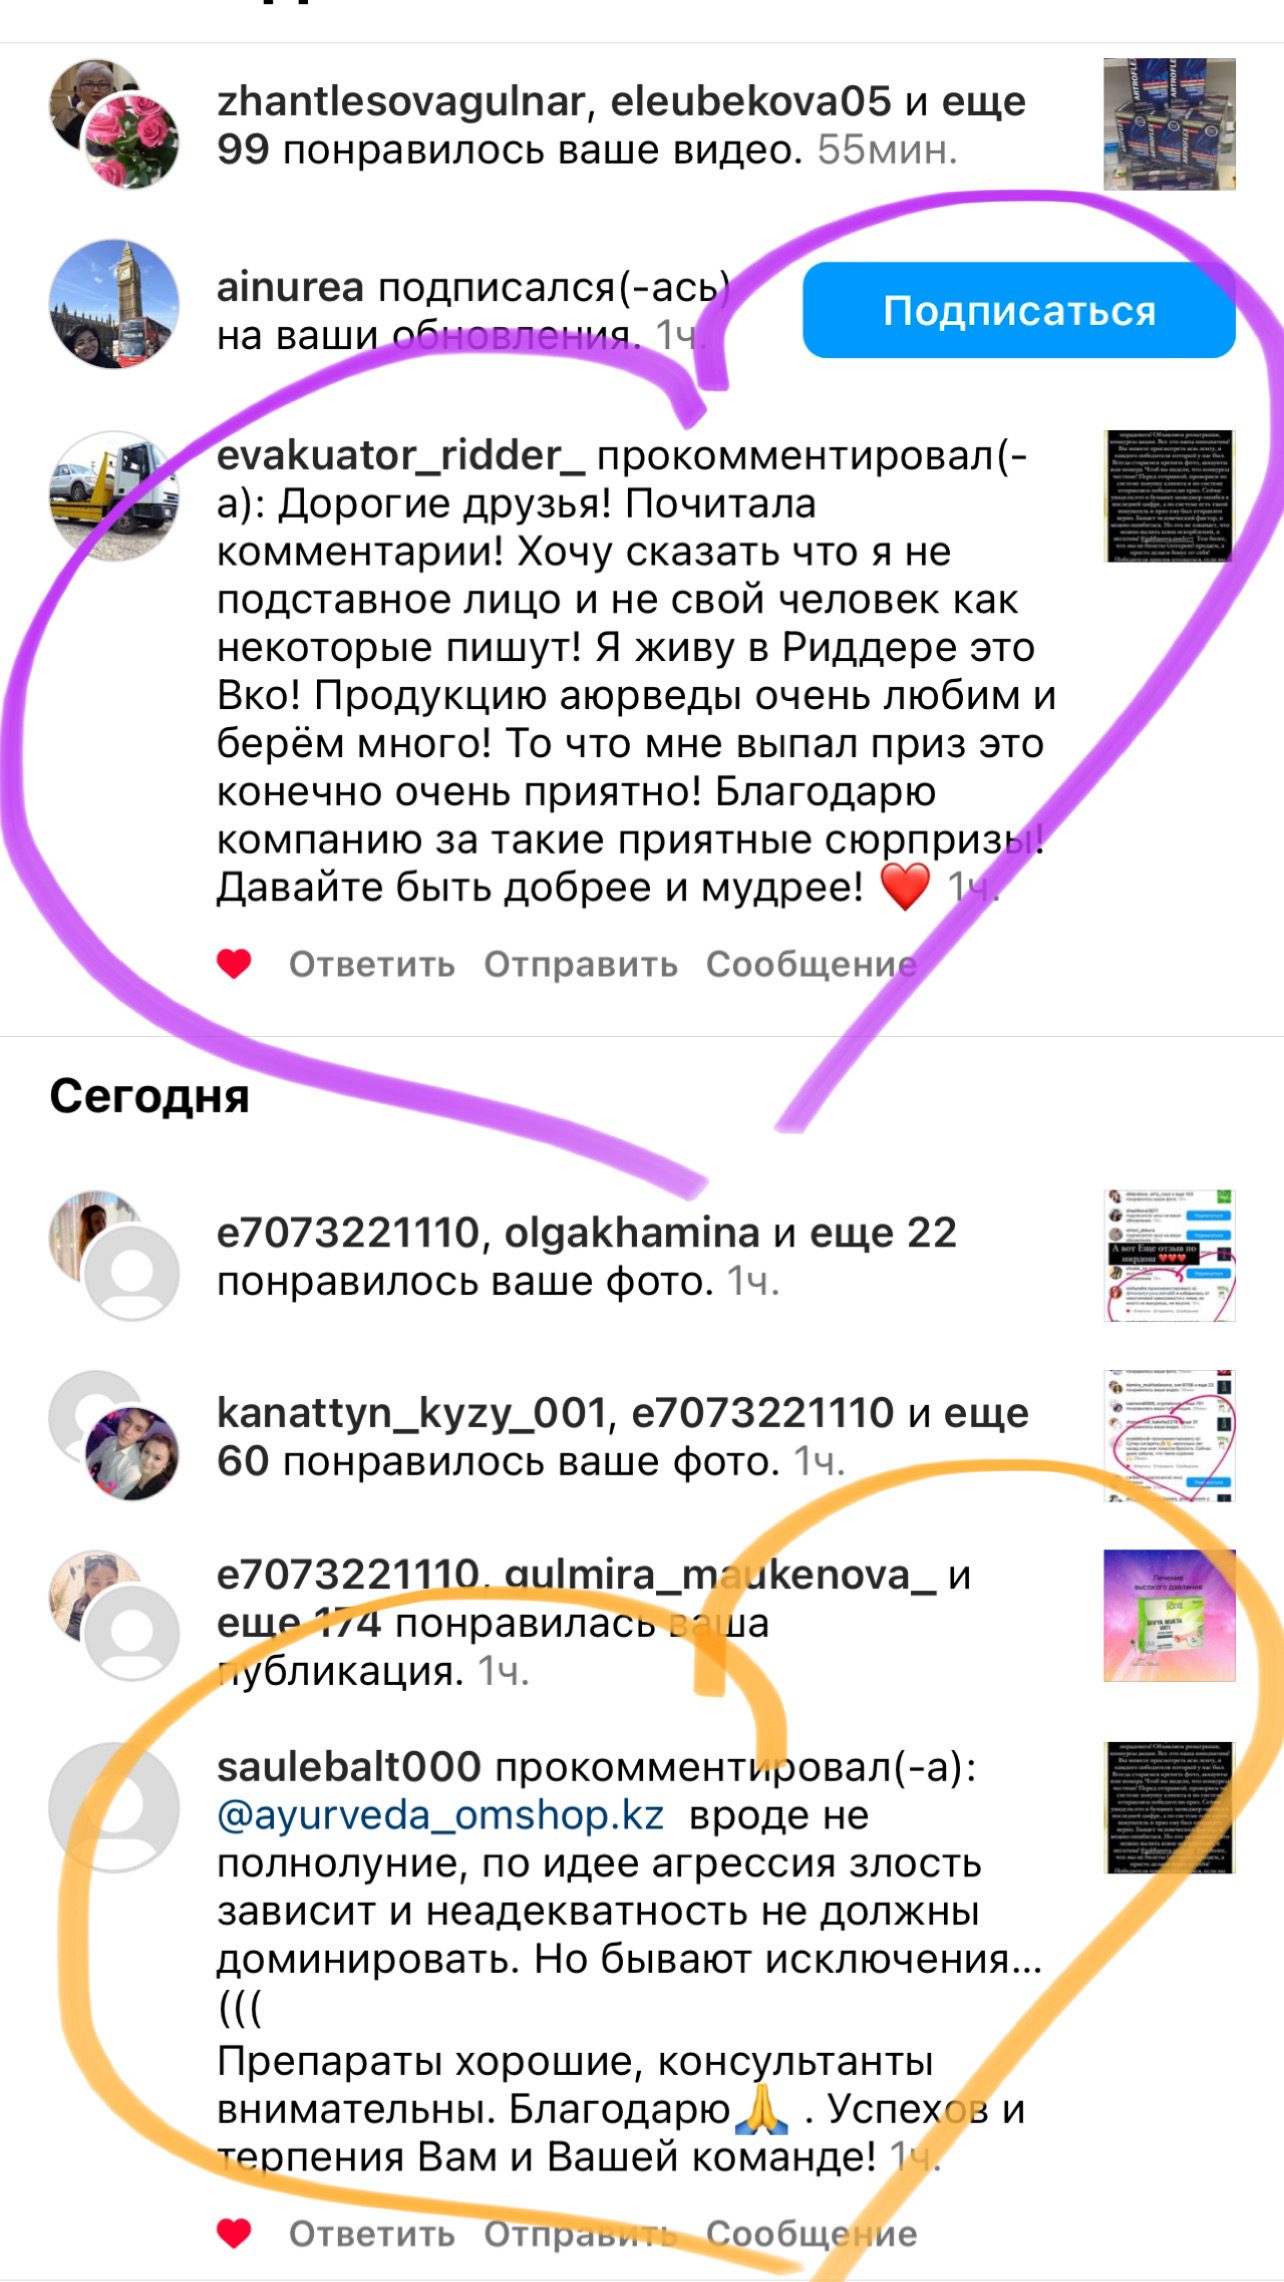Tap the red heart under saulebalt000 comment
This screenshot has height=2282, width=1284.
(234, 2233)
